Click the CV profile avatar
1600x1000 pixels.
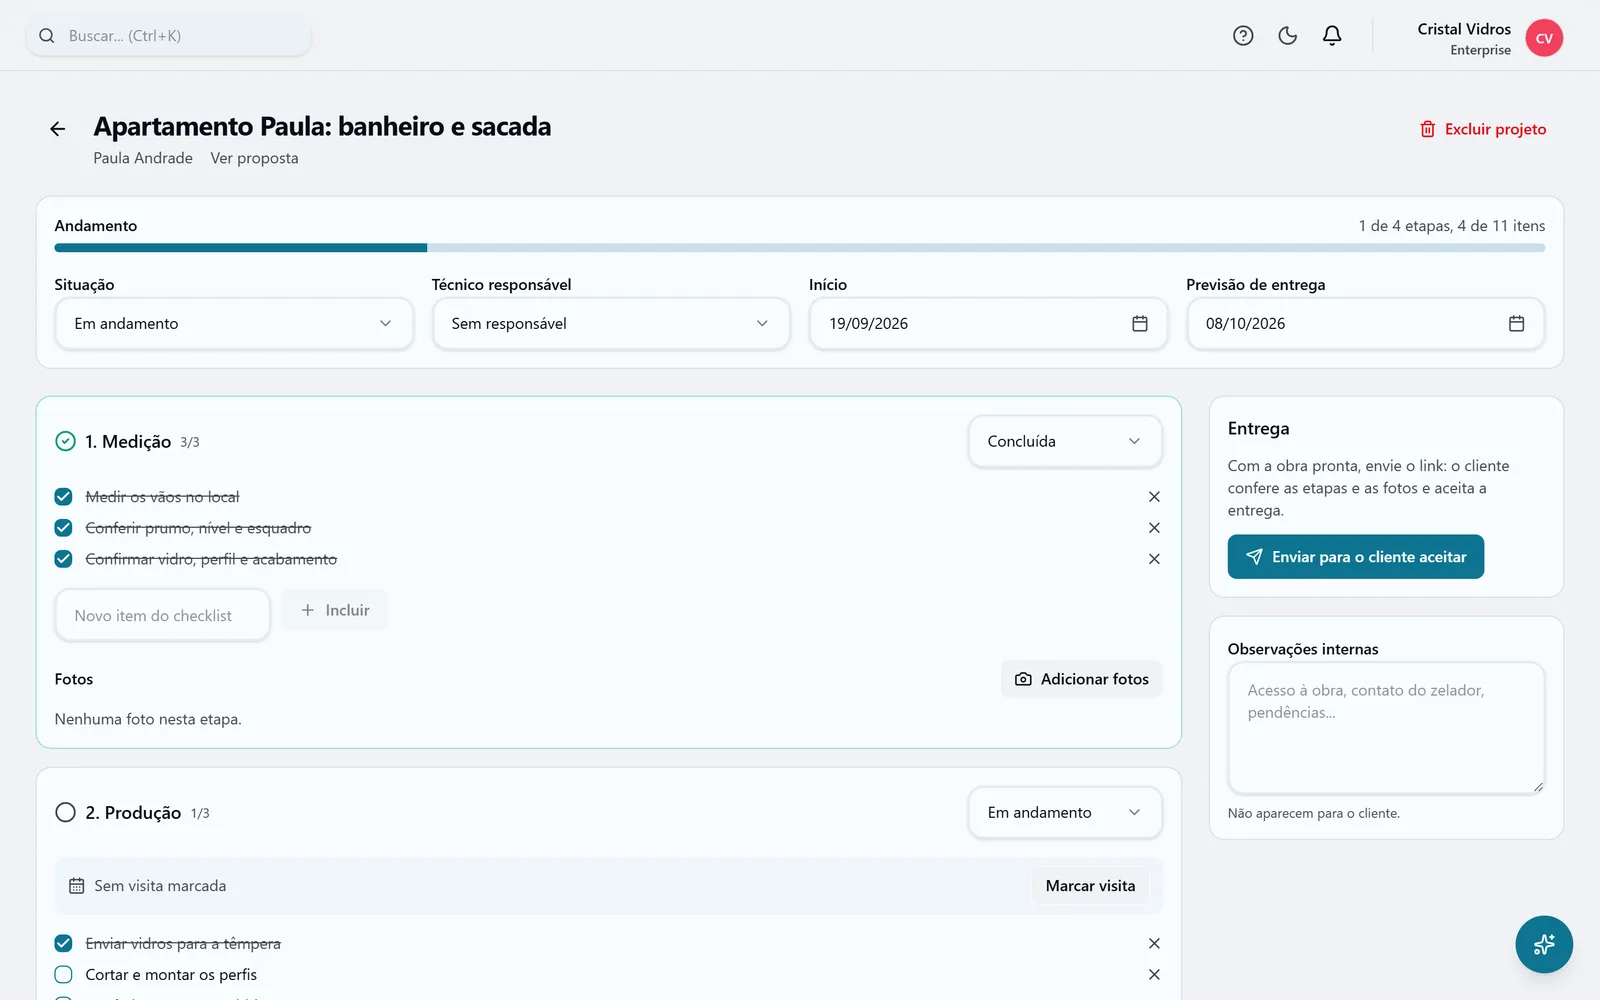[1544, 38]
